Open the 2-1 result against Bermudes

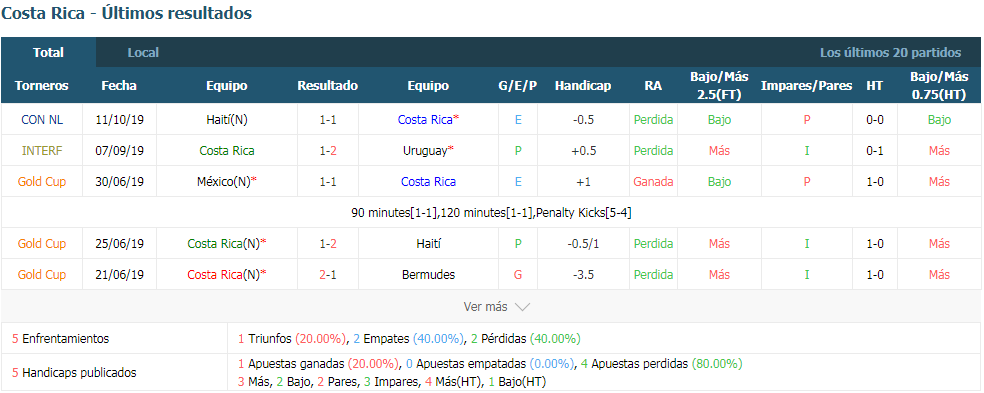328,274
